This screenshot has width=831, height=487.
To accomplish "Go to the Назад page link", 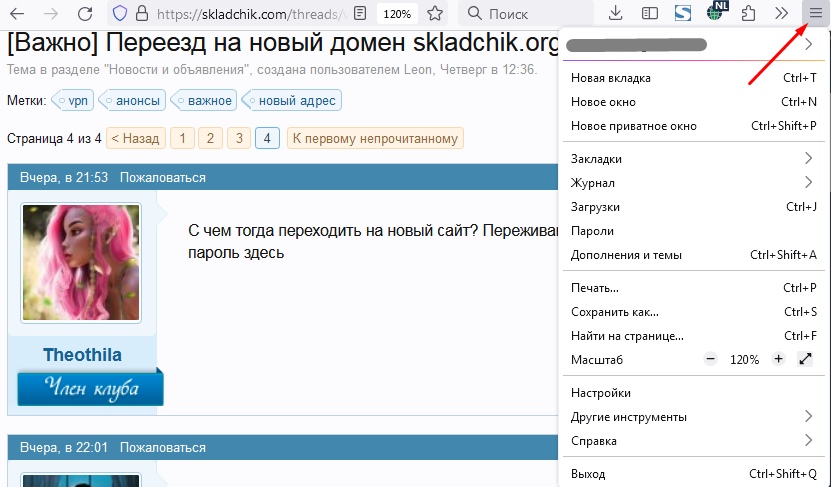I will [135, 139].
